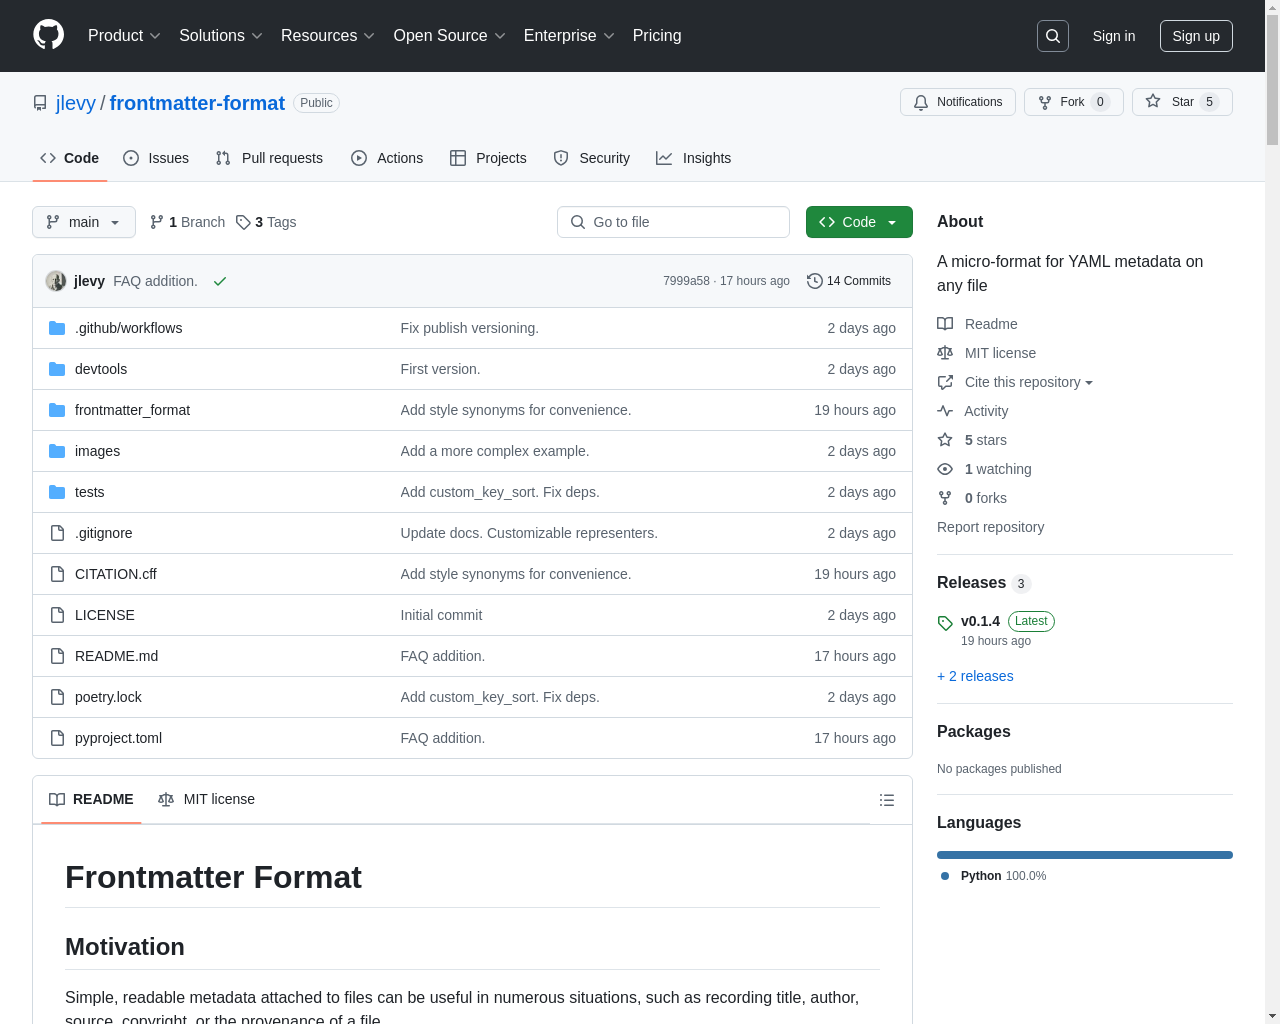This screenshot has height=1024, width=1280.
Task: Expand the green Code dropdown button
Action: (859, 222)
